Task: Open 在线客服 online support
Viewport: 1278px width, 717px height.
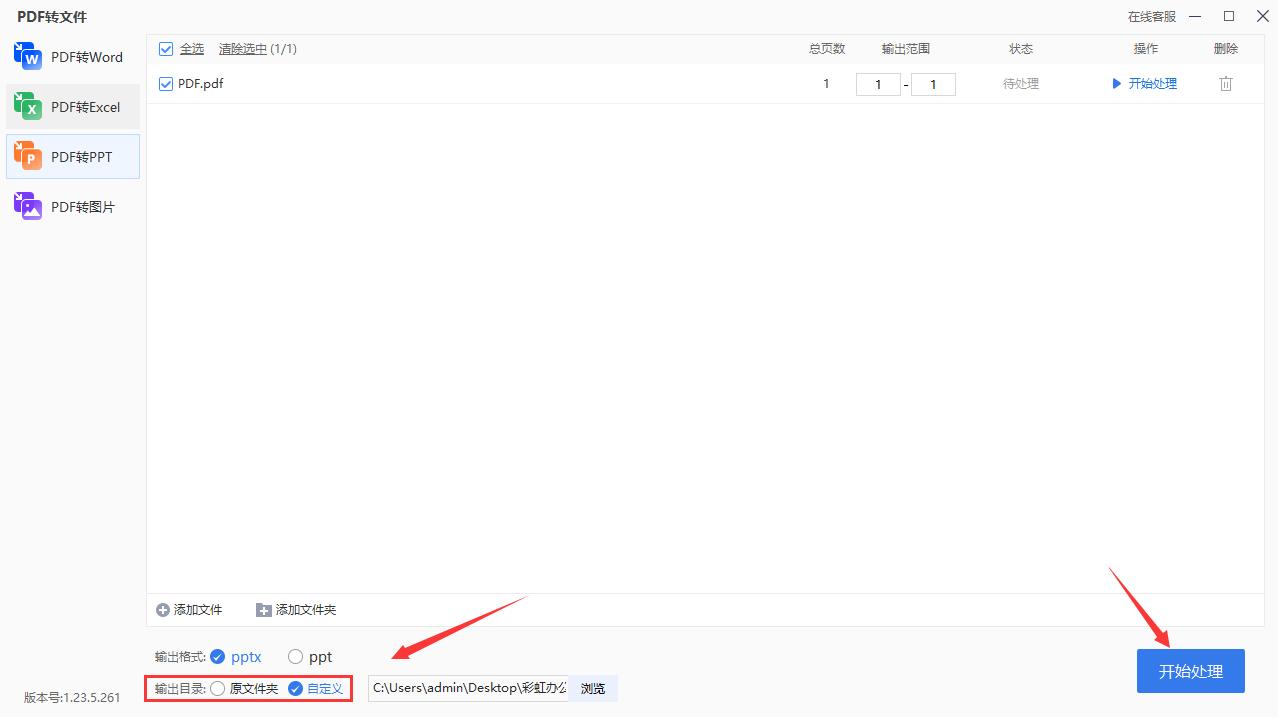Action: (1152, 17)
